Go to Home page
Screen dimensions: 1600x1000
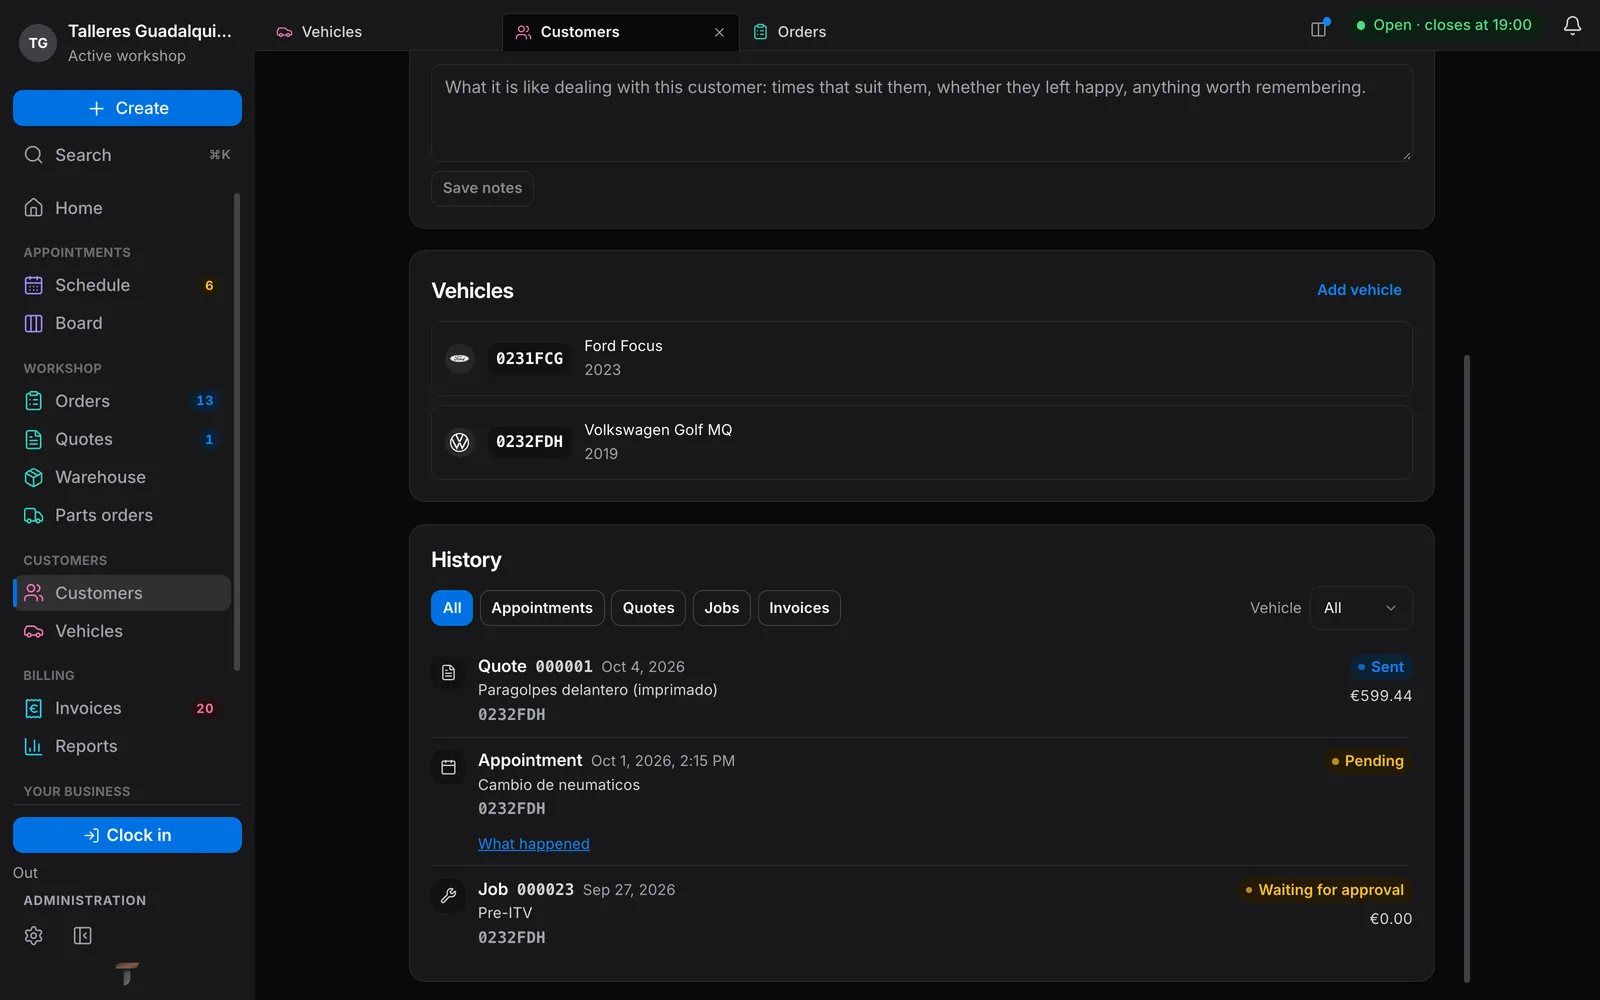(122, 208)
